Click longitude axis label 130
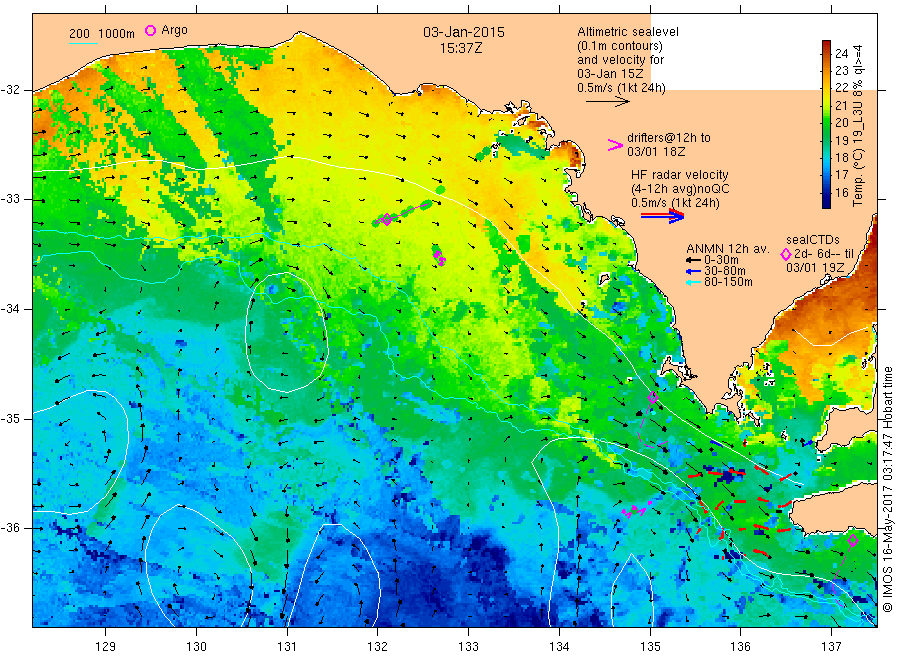The image size is (900, 660). (196, 647)
